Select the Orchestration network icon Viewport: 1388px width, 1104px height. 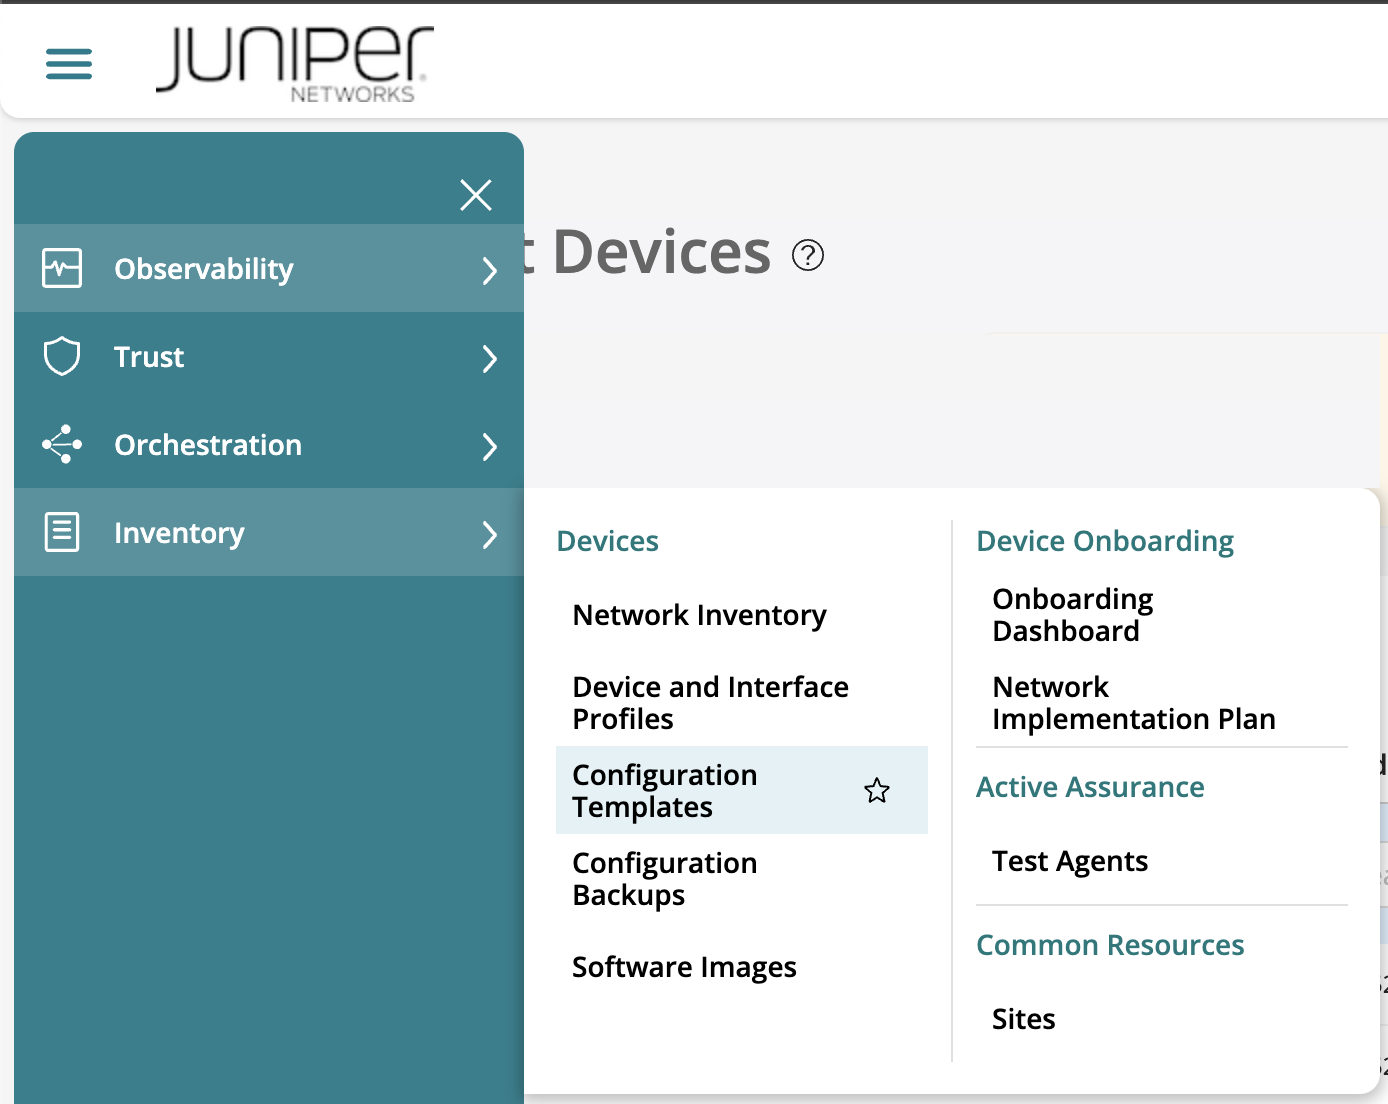[x=61, y=444]
